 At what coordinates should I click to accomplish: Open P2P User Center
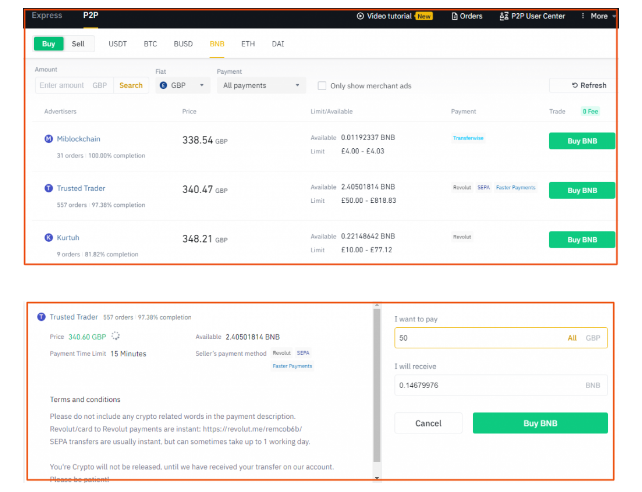point(532,16)
